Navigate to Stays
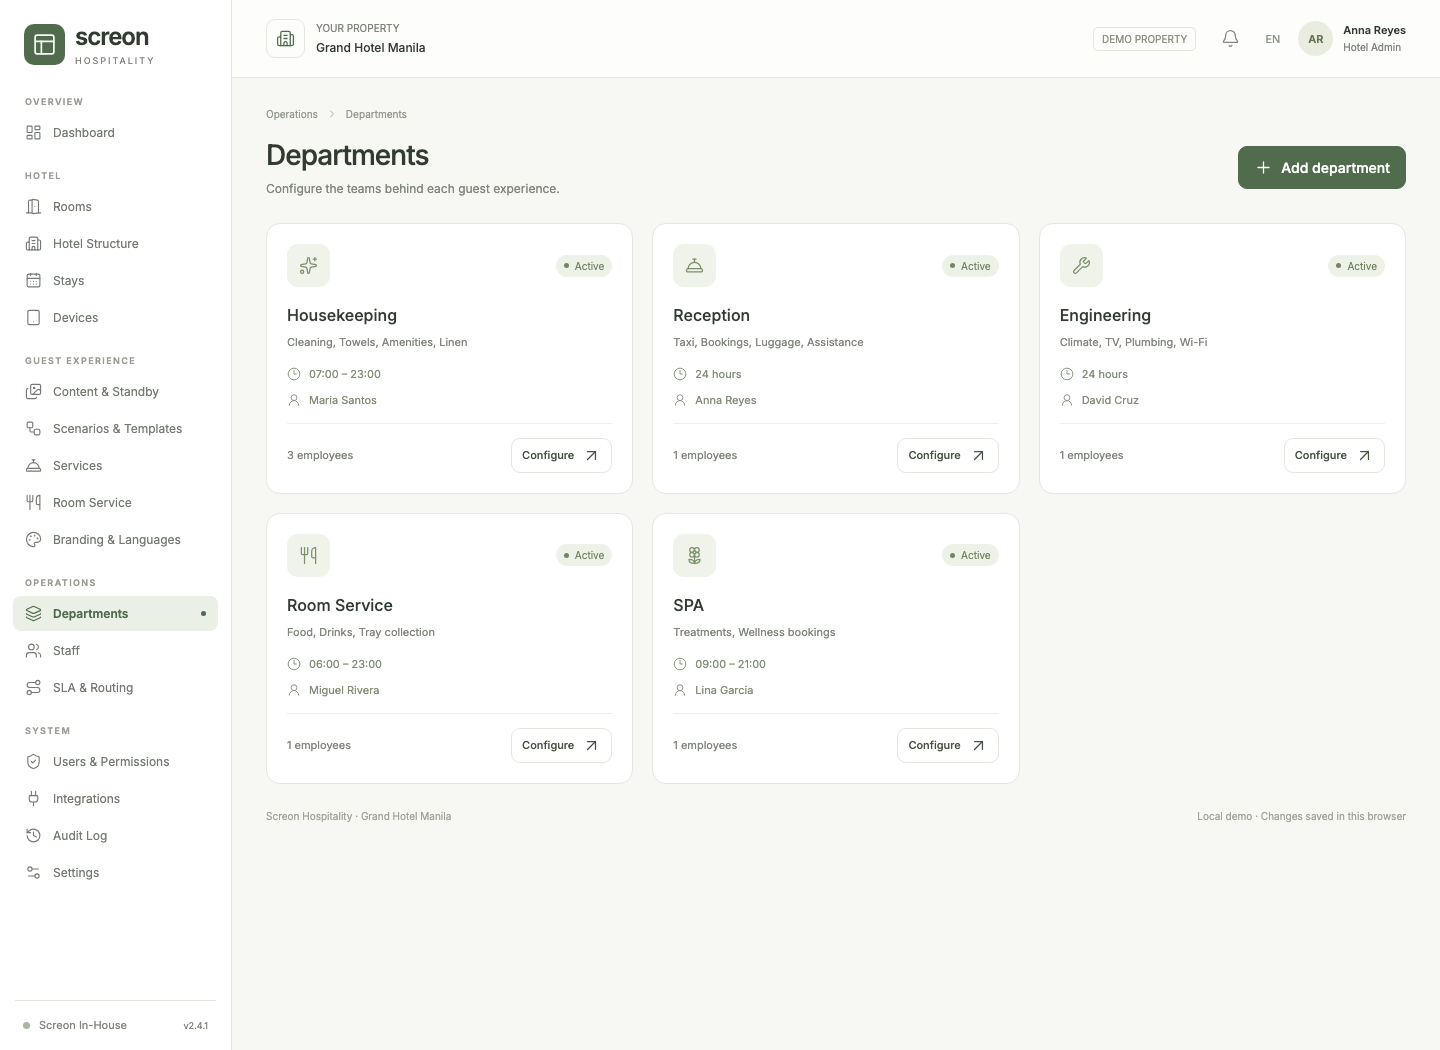Viewport: 1440px width, 1050px height. click(115, 281)
